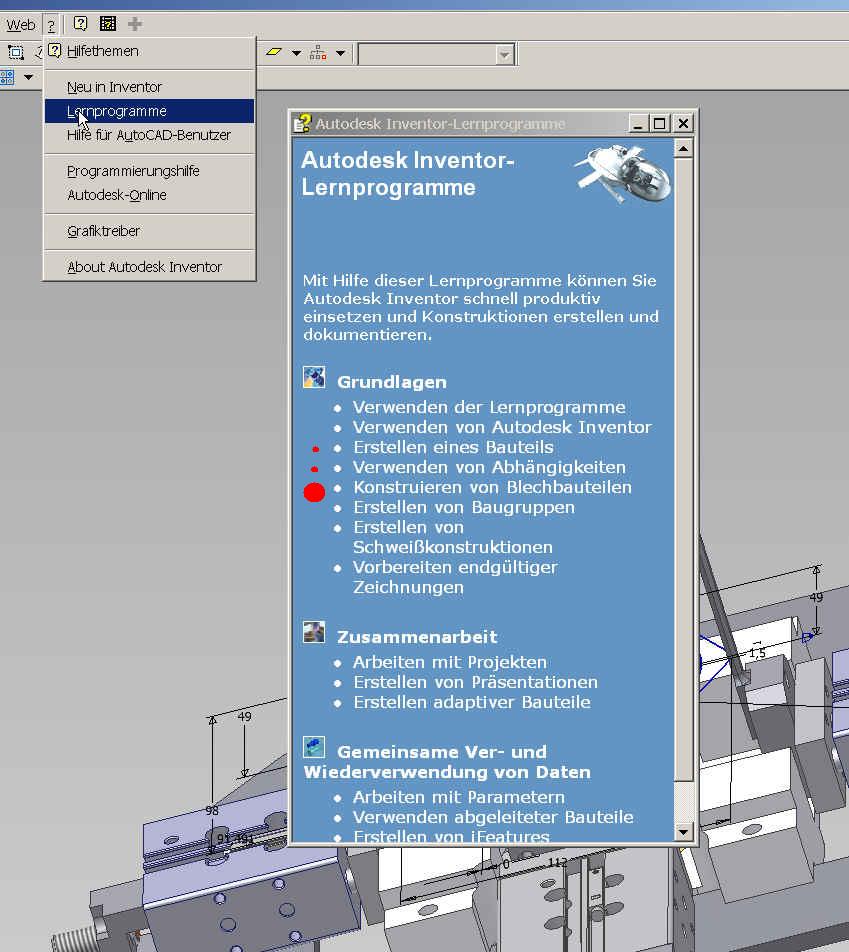Viewport: 849px width, 952px height.
Task: Click the hierarchy tree structure icon
Action: 318,53
